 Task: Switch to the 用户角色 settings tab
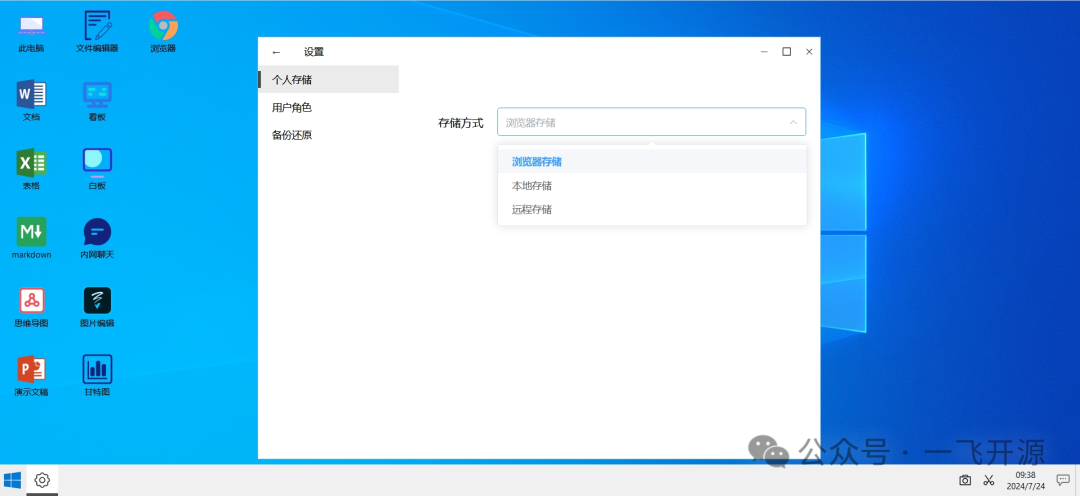coord(292,107)
